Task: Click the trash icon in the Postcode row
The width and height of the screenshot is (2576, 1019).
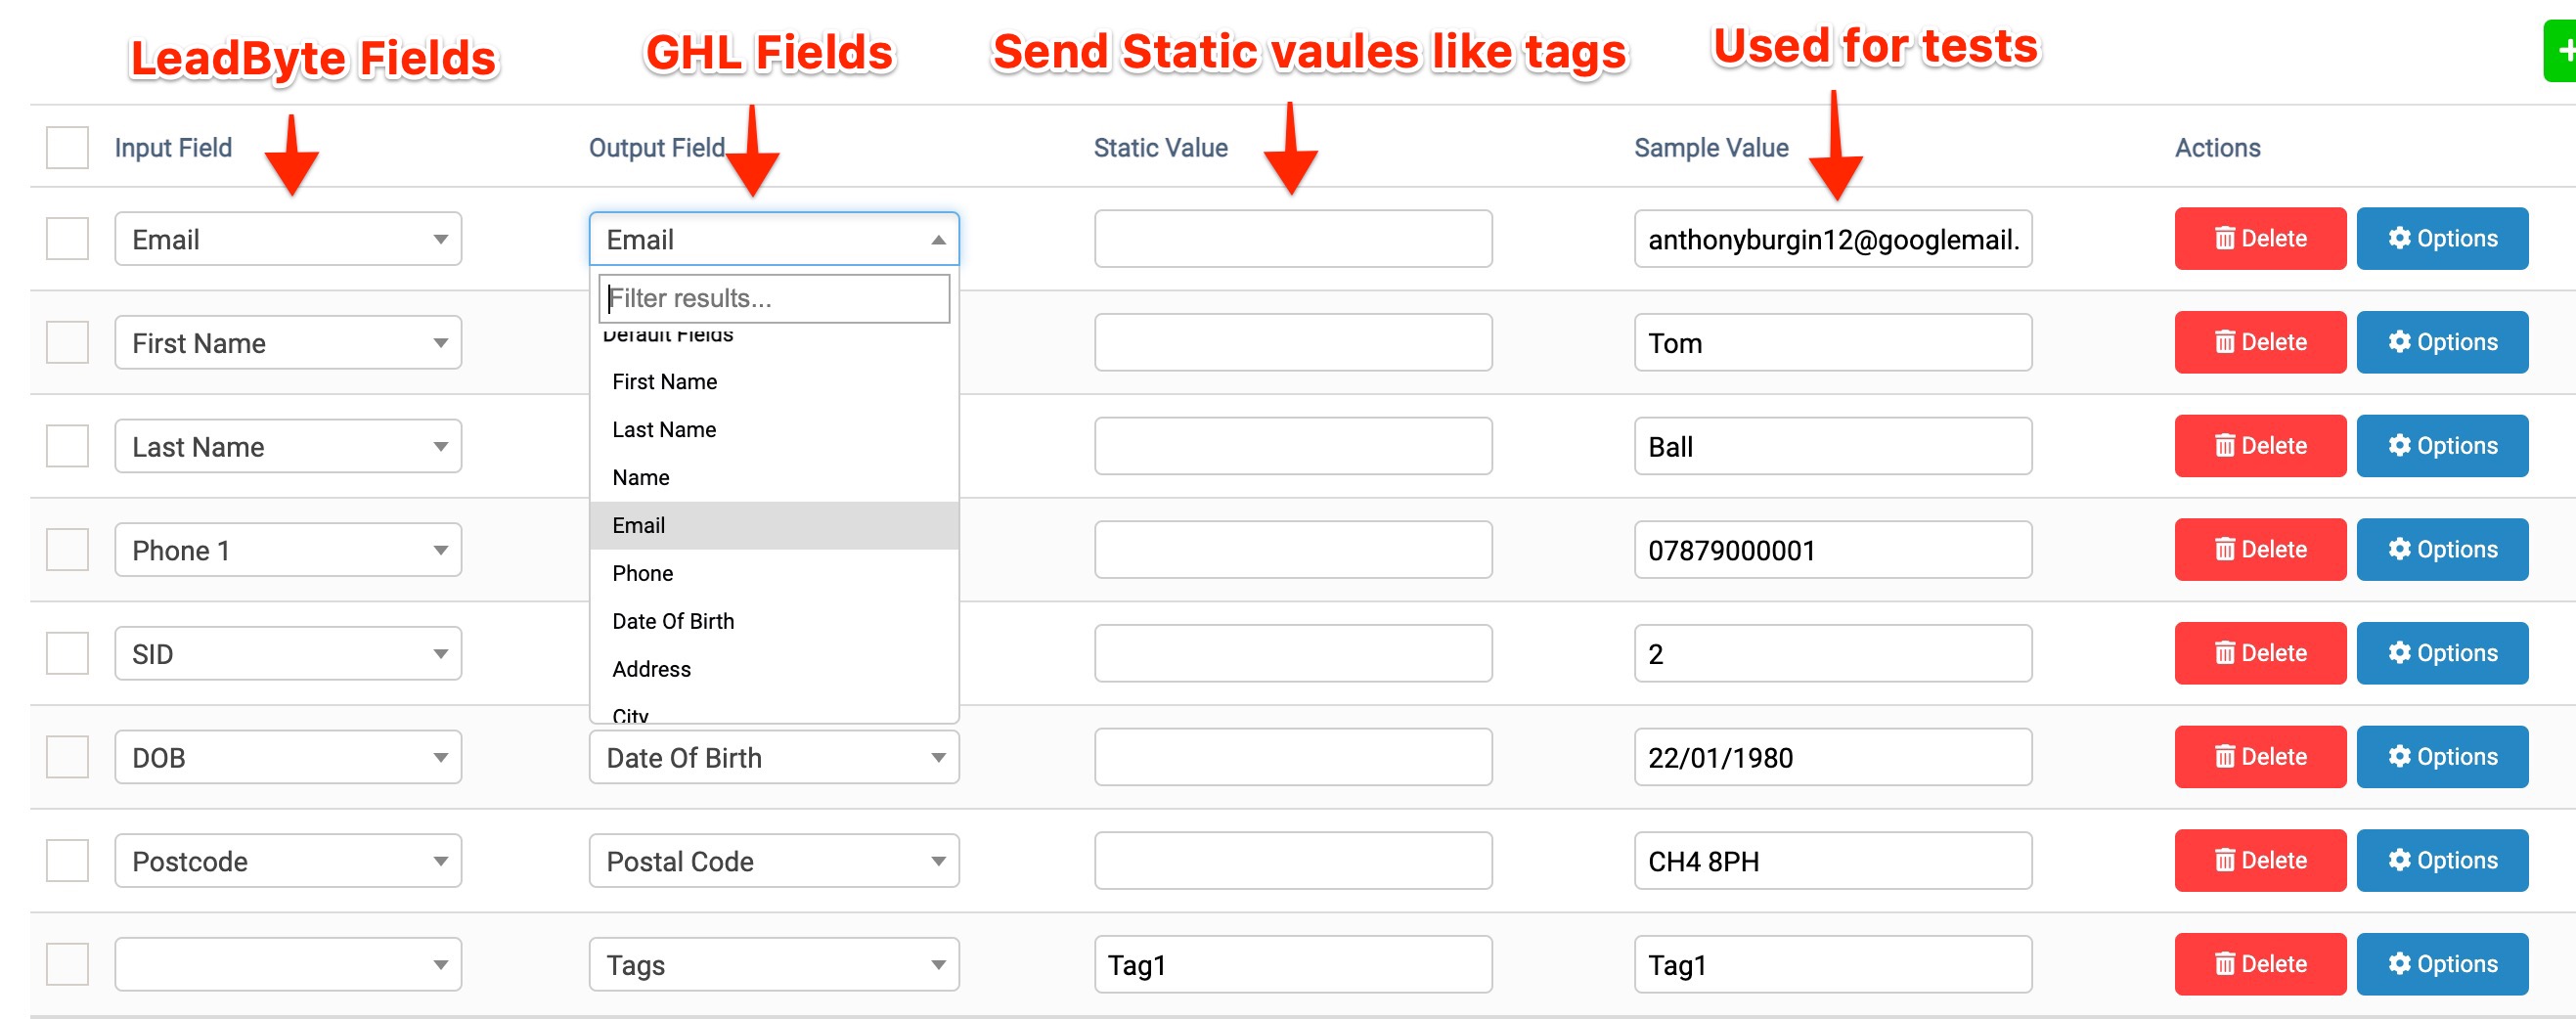Action: 2224,860
